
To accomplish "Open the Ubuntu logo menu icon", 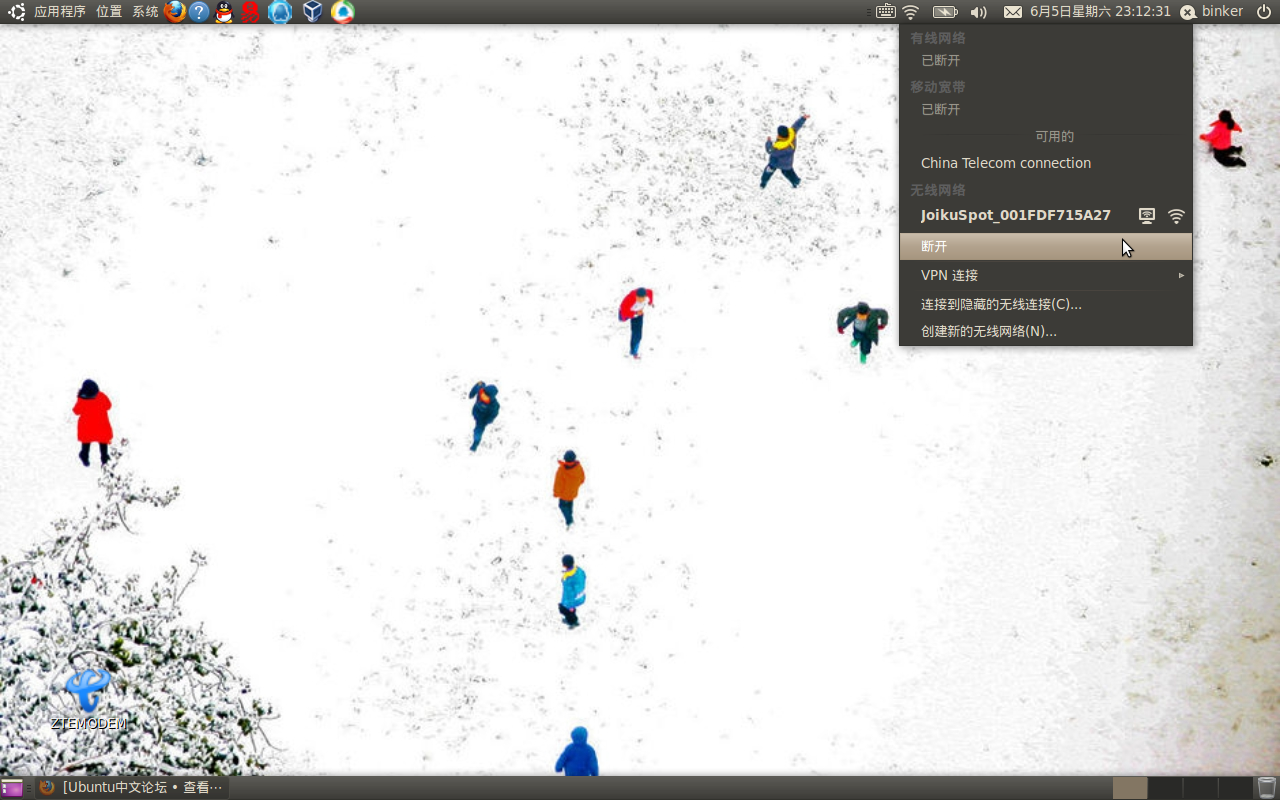I will coord(17,12).
